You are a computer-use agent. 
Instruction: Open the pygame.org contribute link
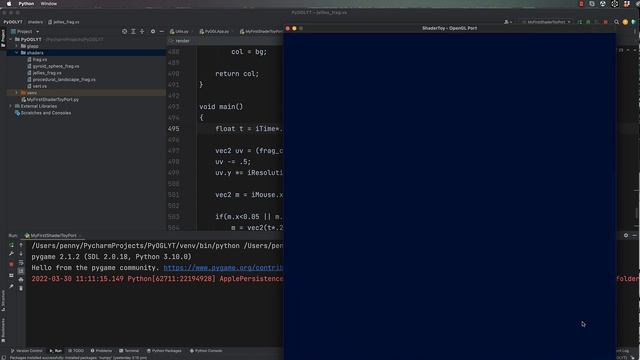(223, 268)
